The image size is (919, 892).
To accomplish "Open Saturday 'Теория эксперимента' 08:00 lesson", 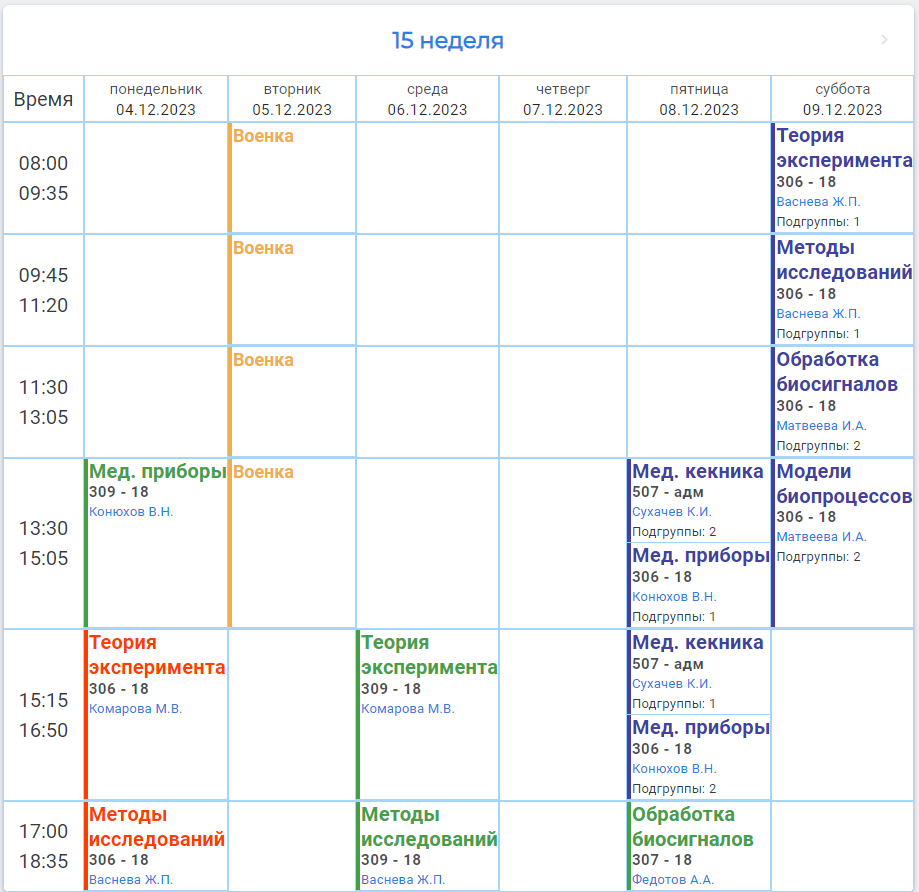I will 844,148.
